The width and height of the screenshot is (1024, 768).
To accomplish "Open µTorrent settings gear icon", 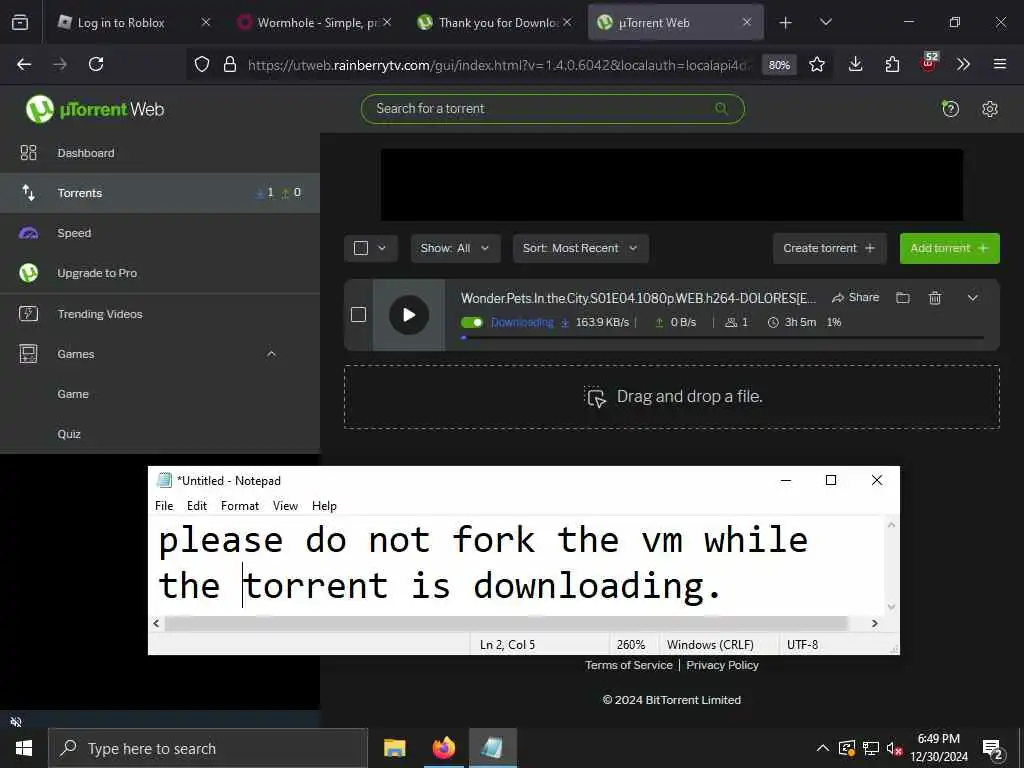I will (x=989, y=108).
